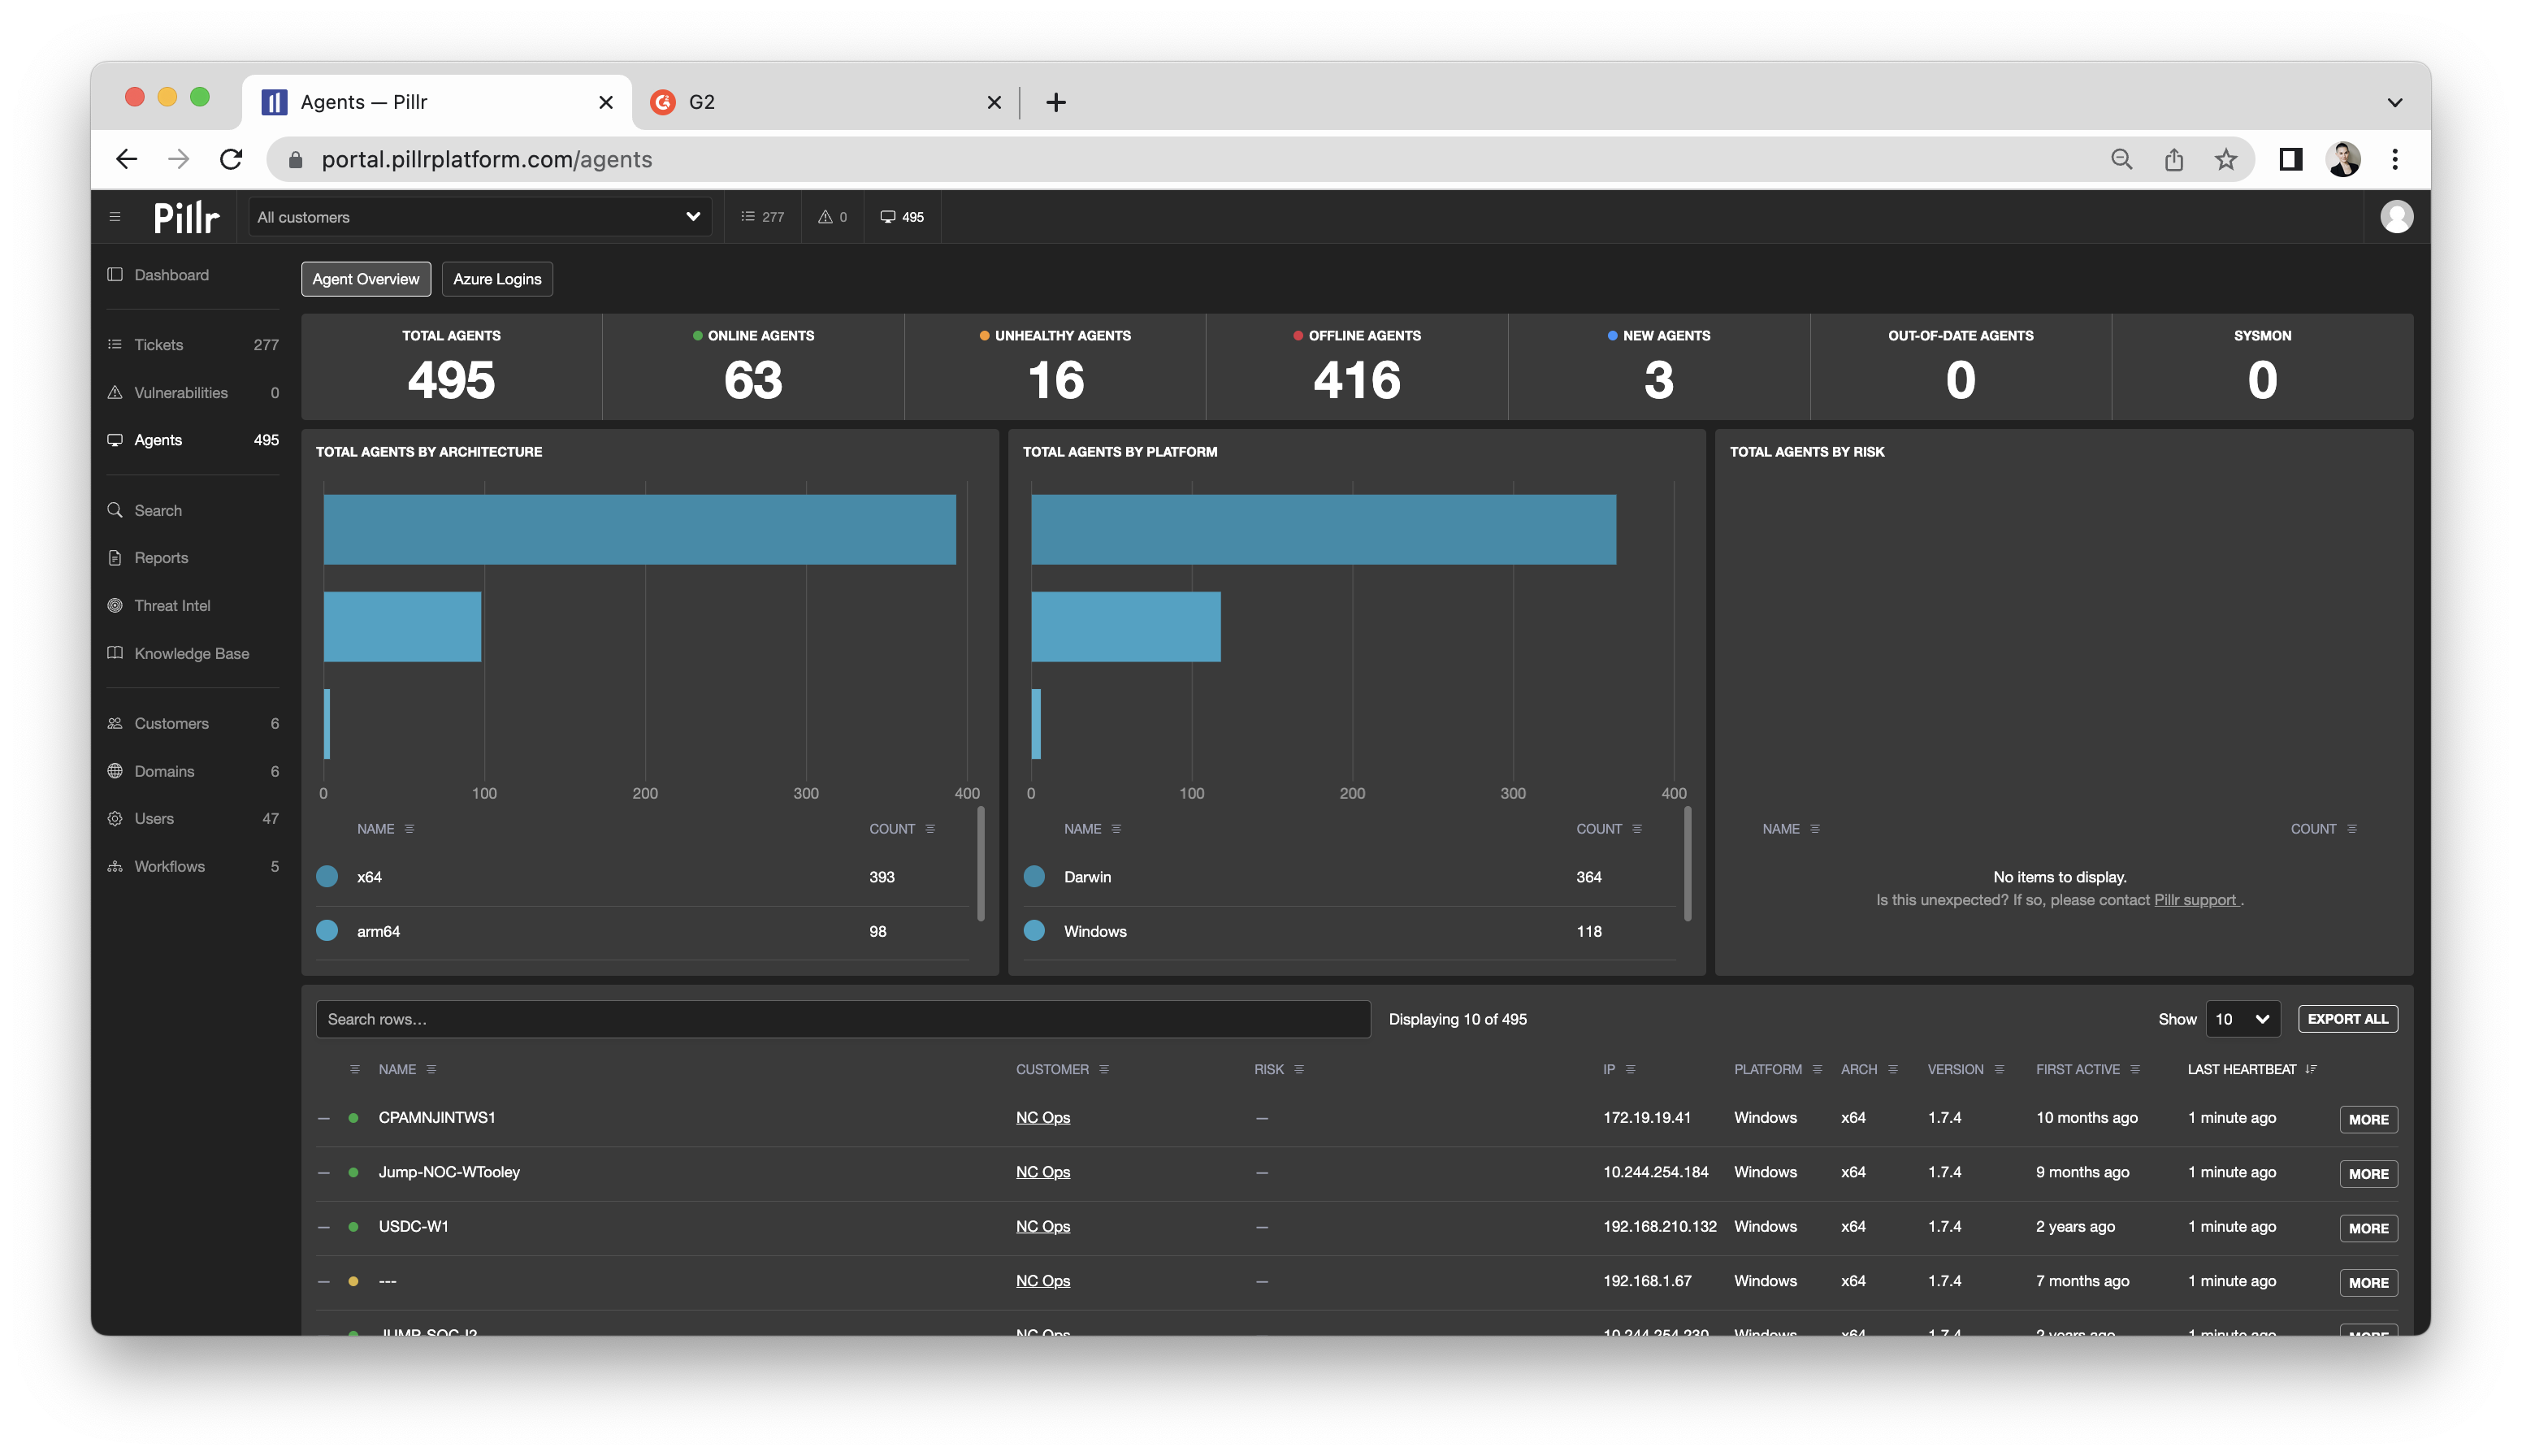Open the Pillr support link

[x=2195, y=900]
